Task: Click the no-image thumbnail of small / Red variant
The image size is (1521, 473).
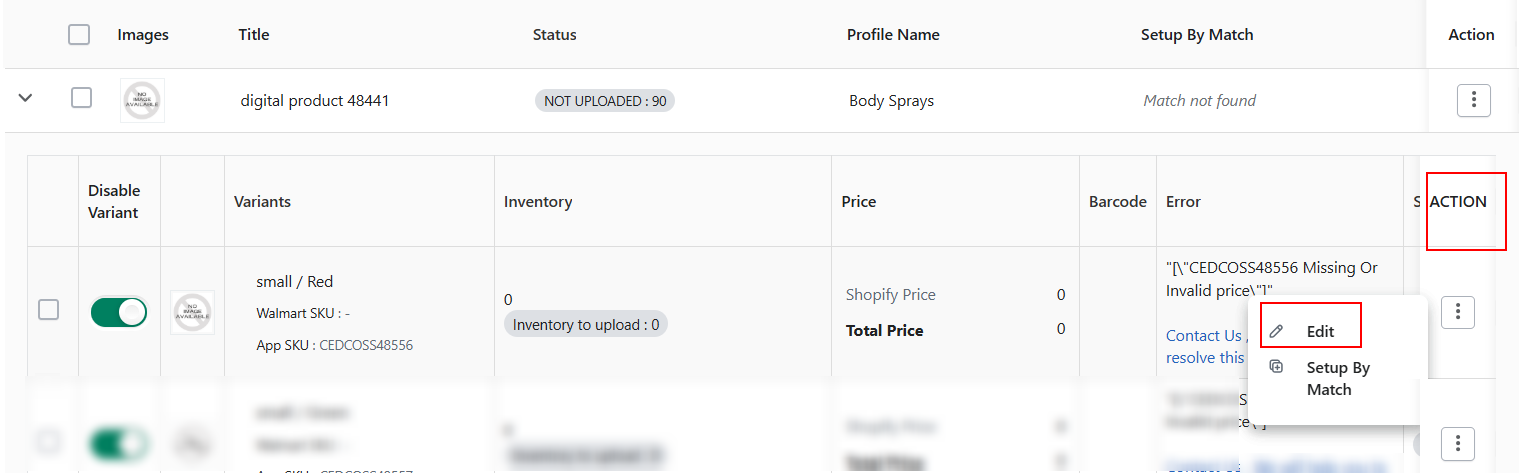Action: 192,312
